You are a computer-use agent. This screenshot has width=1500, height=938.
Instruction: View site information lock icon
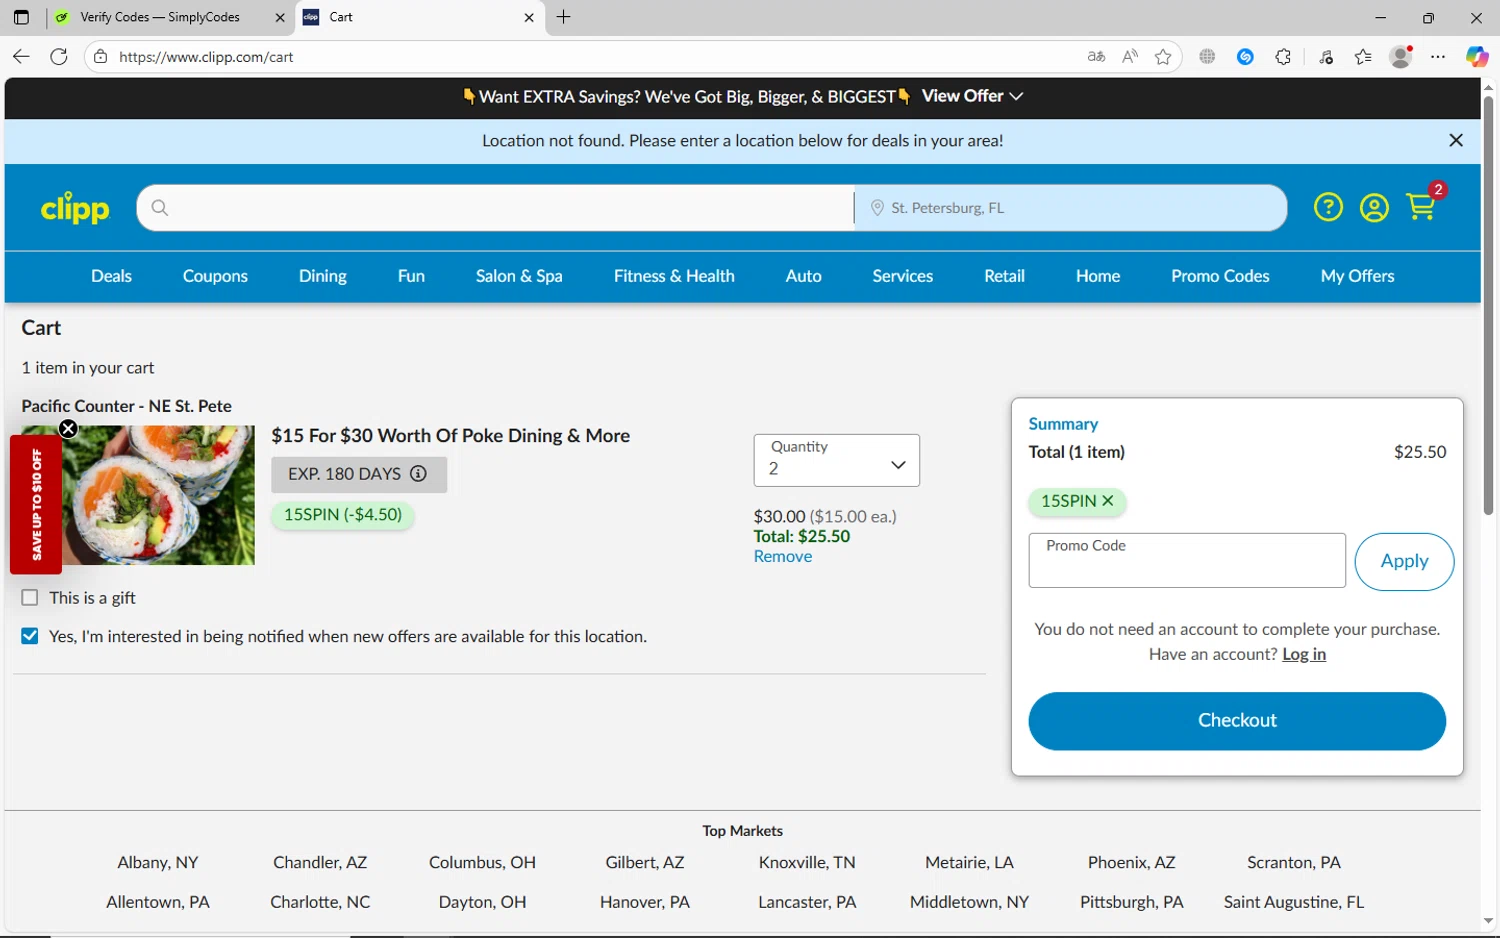pyautogui.click(x=100, y=57)
